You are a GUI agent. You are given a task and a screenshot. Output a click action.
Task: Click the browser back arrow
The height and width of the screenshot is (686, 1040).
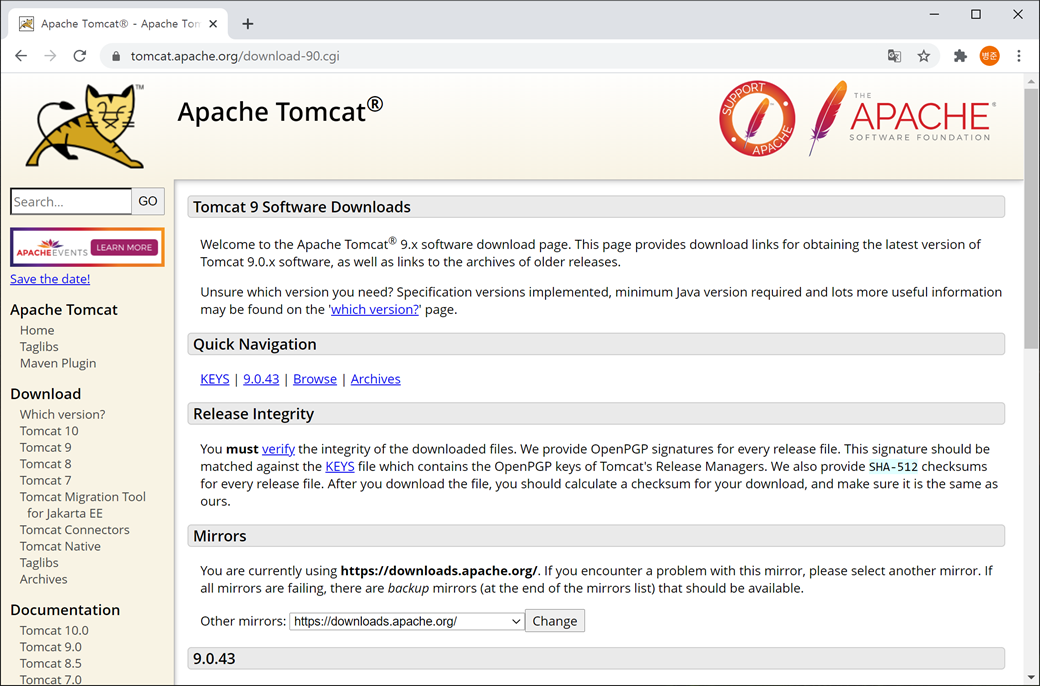click(21, 56)
